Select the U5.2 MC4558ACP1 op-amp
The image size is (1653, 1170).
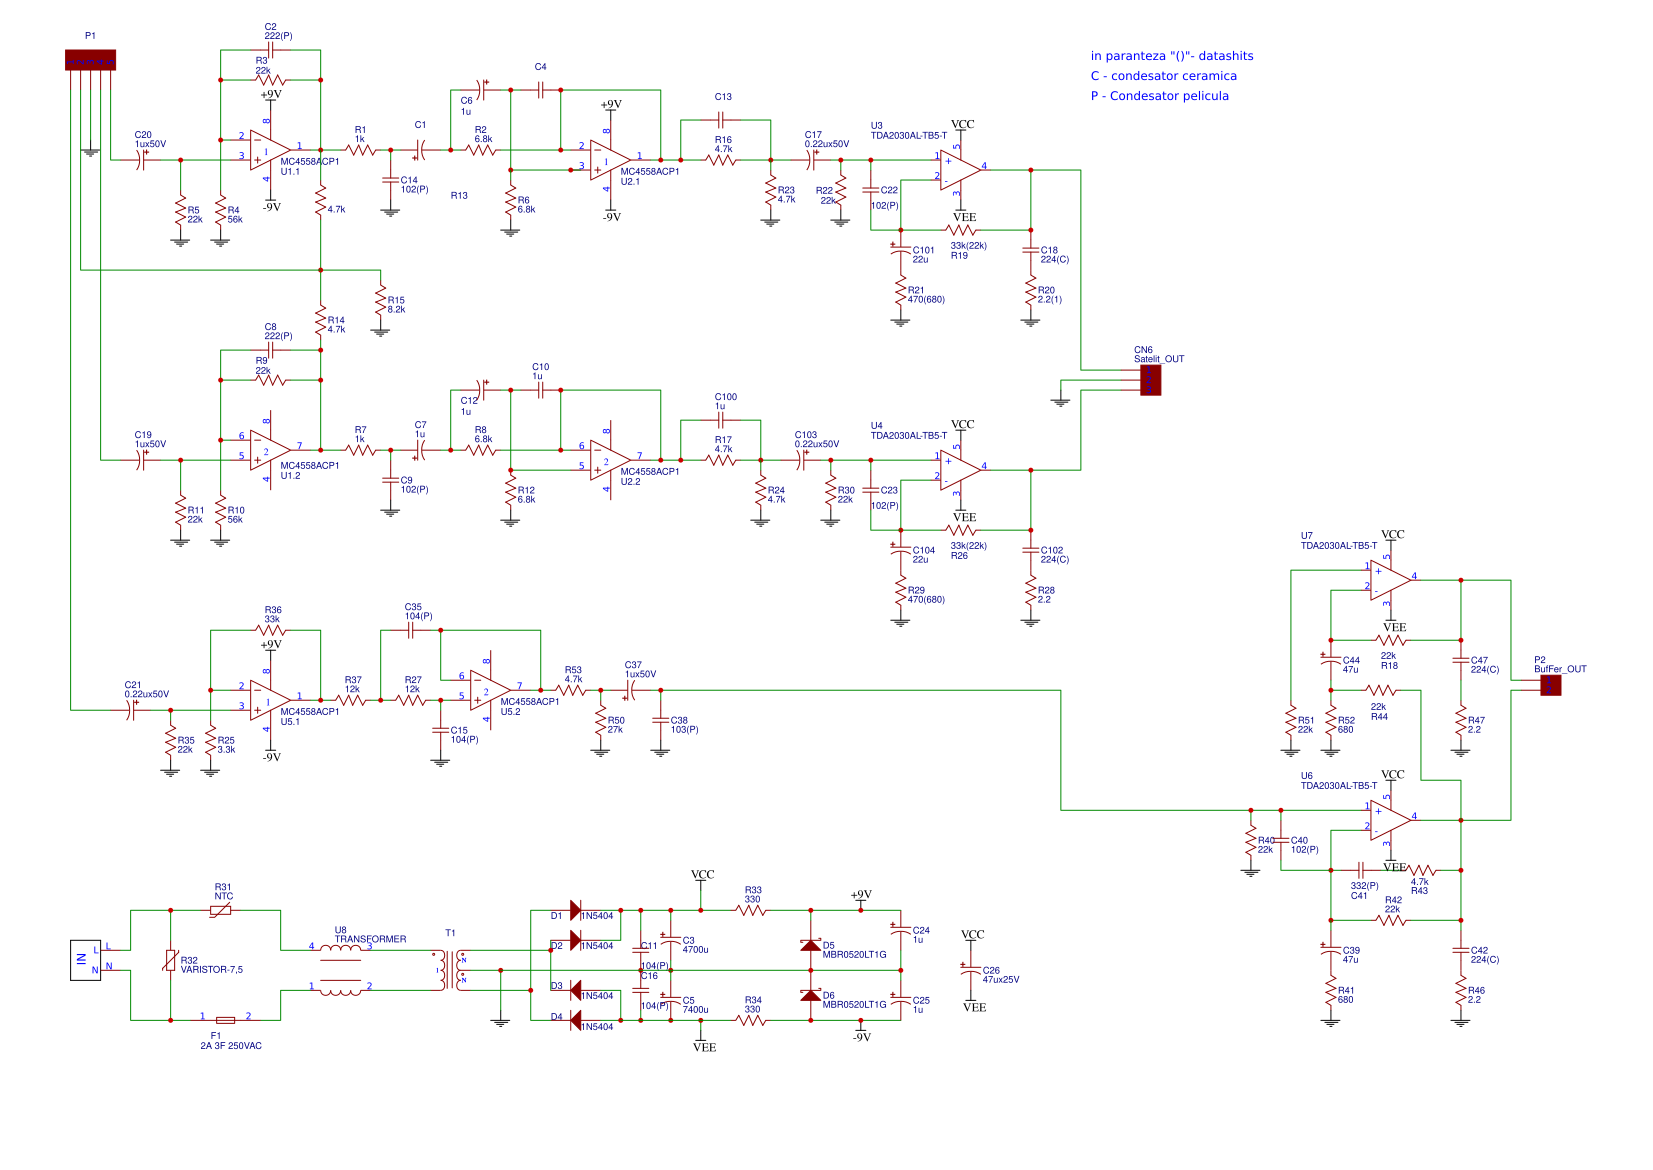coord(489,690)
